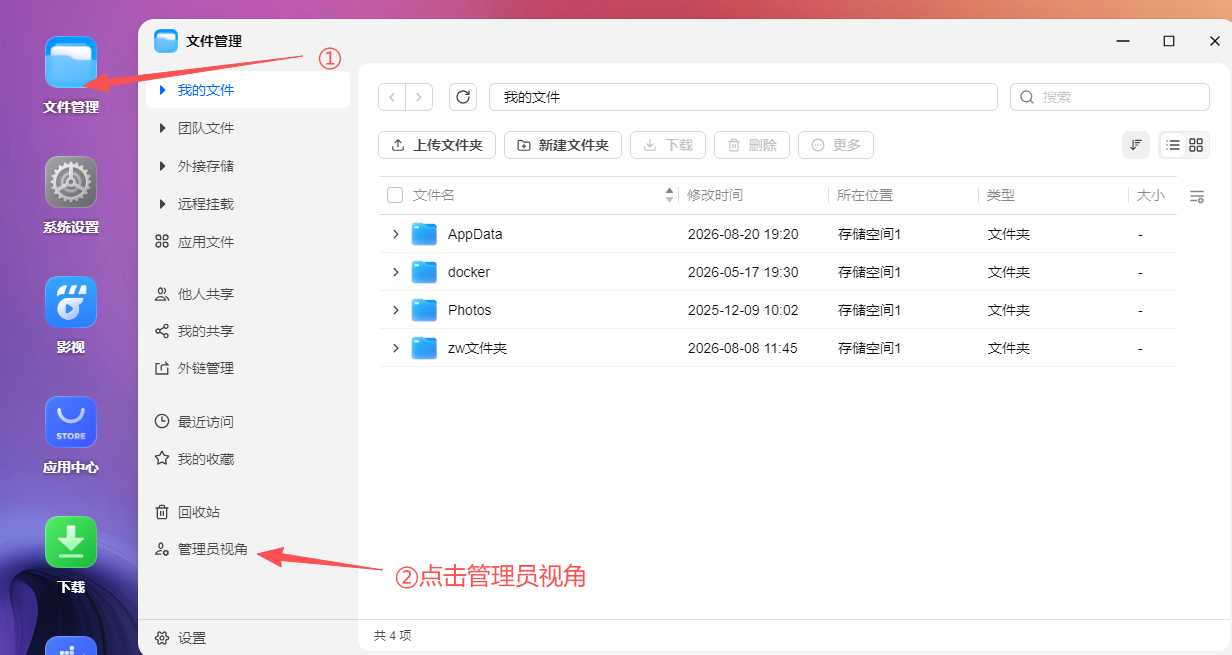This screenshot has height=655, width=1232.
Task: Click the AppData folder icon
Action: click(x=425, y=234)
